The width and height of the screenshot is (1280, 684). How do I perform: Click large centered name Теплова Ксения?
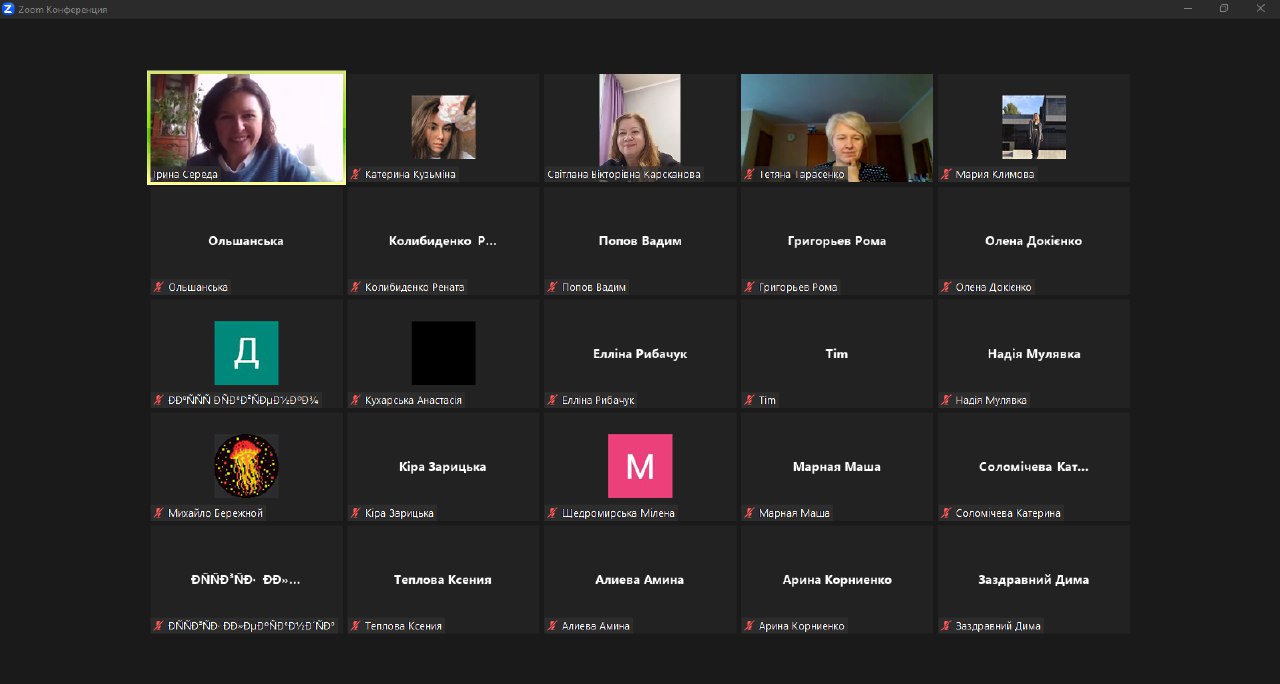pyautogui.click(x=443, y=580)
